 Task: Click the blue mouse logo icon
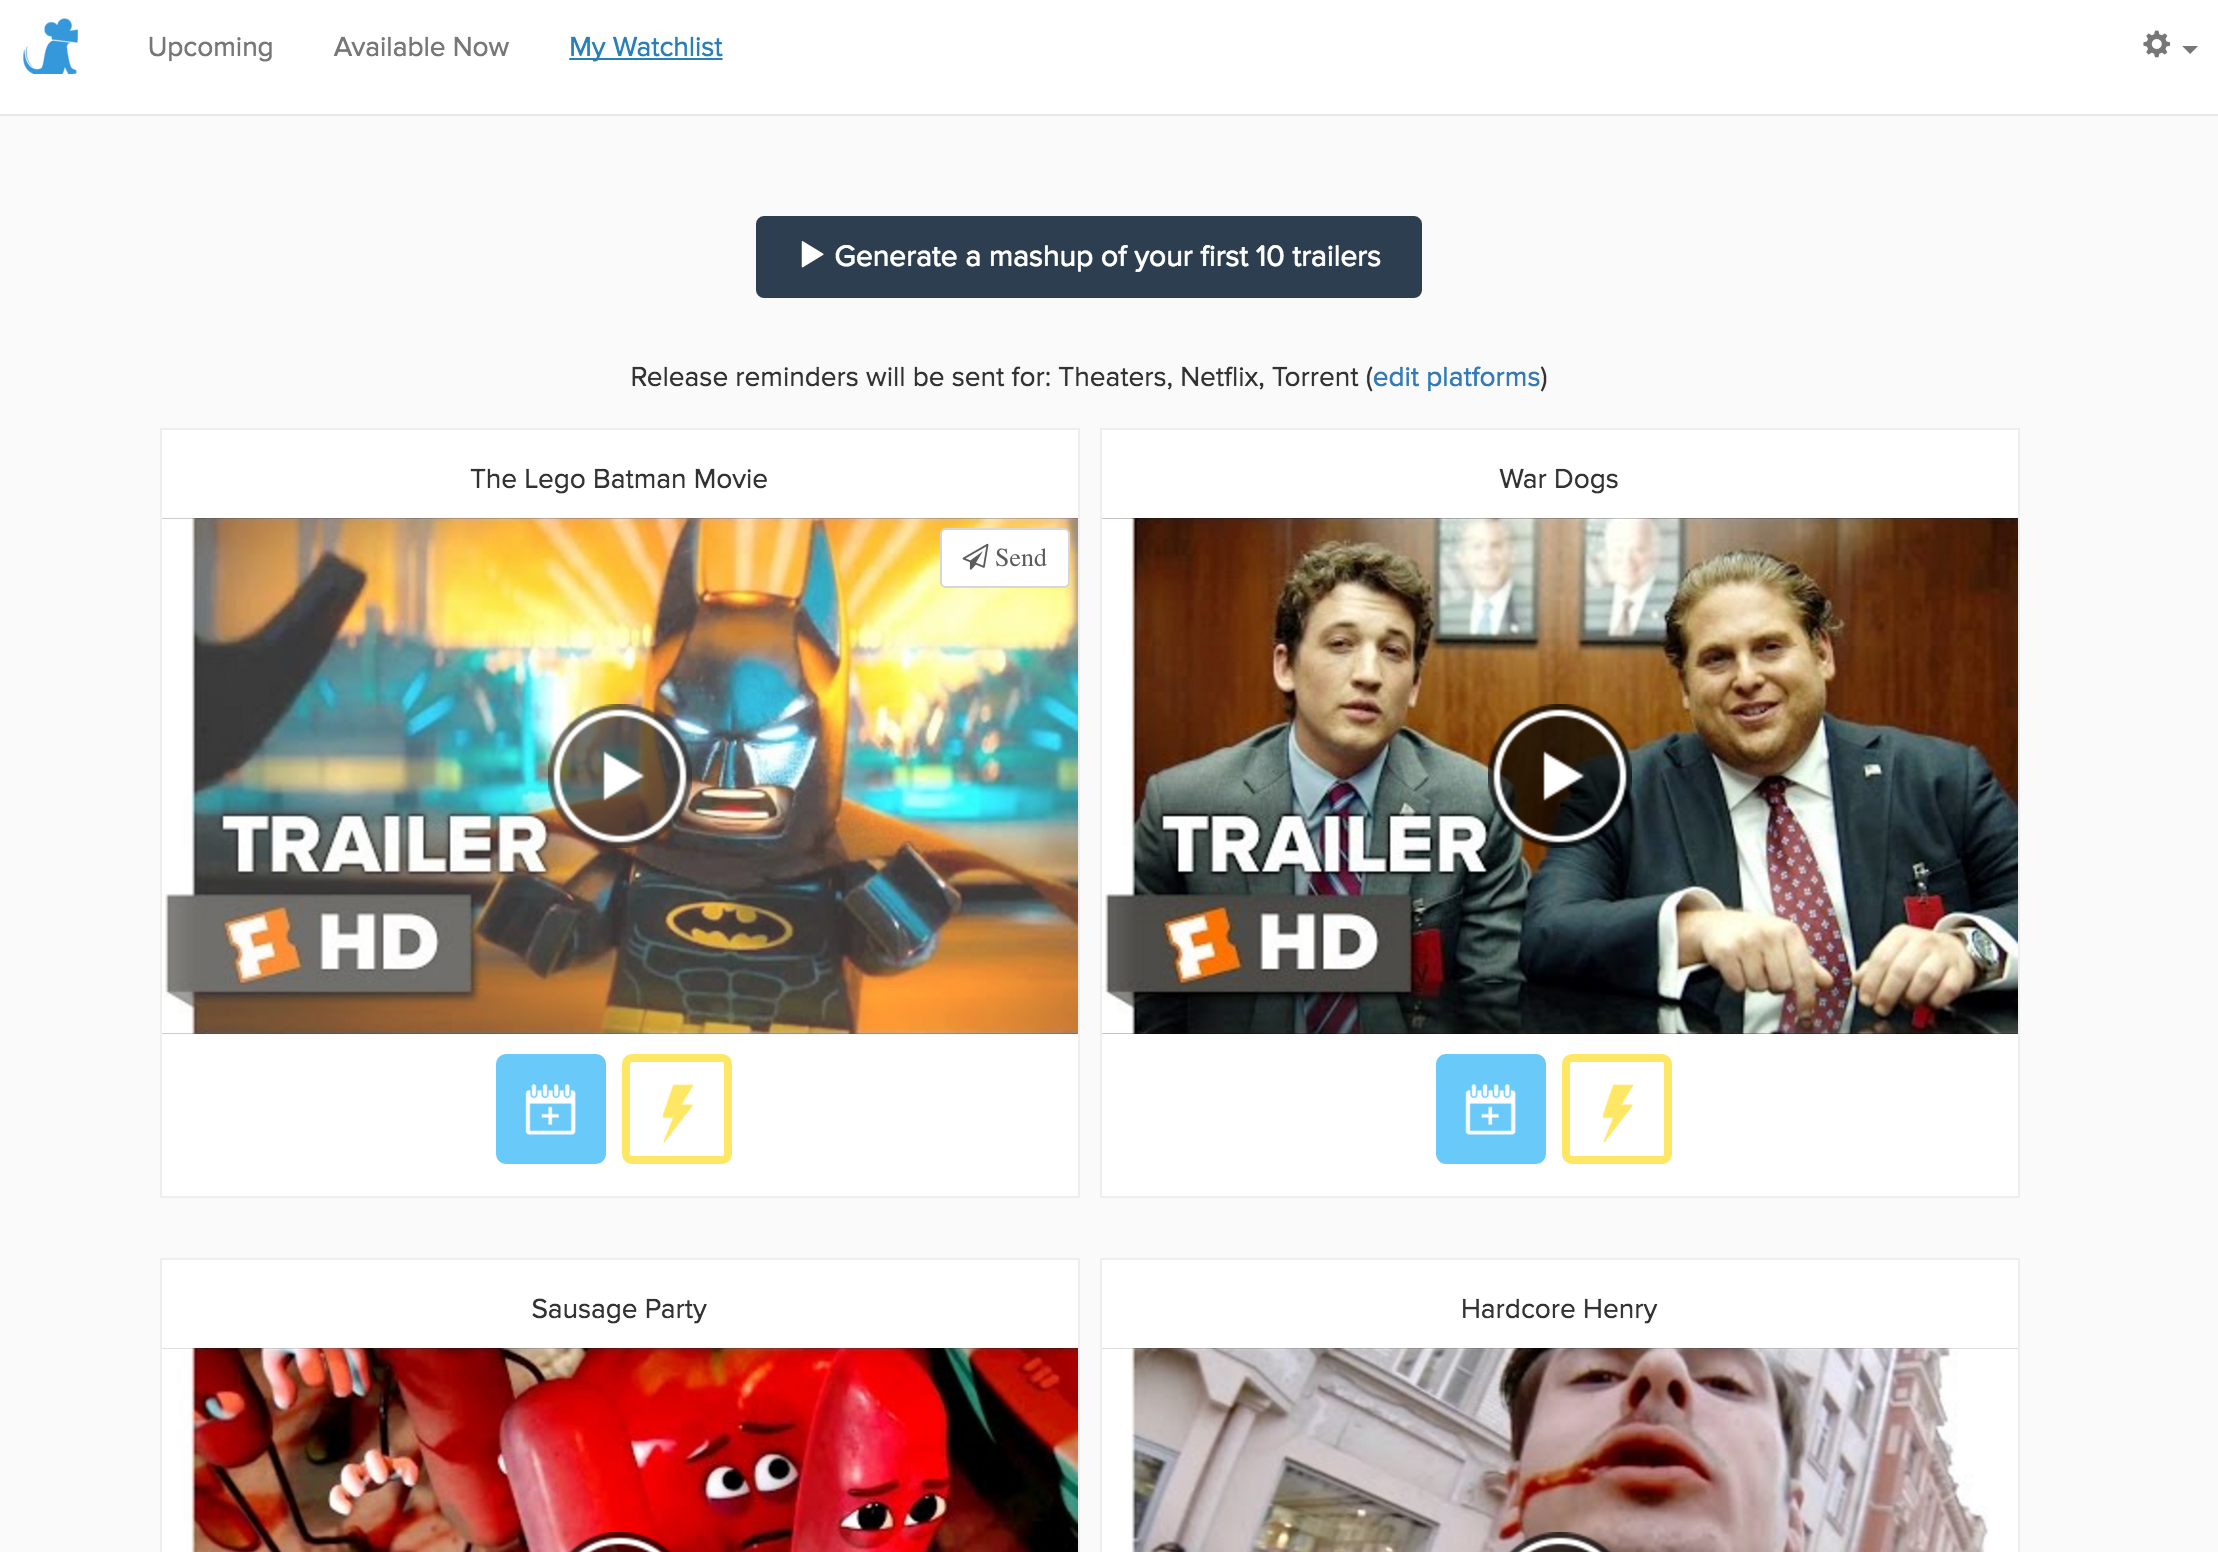pyautogui.click(x=52, y=47)
